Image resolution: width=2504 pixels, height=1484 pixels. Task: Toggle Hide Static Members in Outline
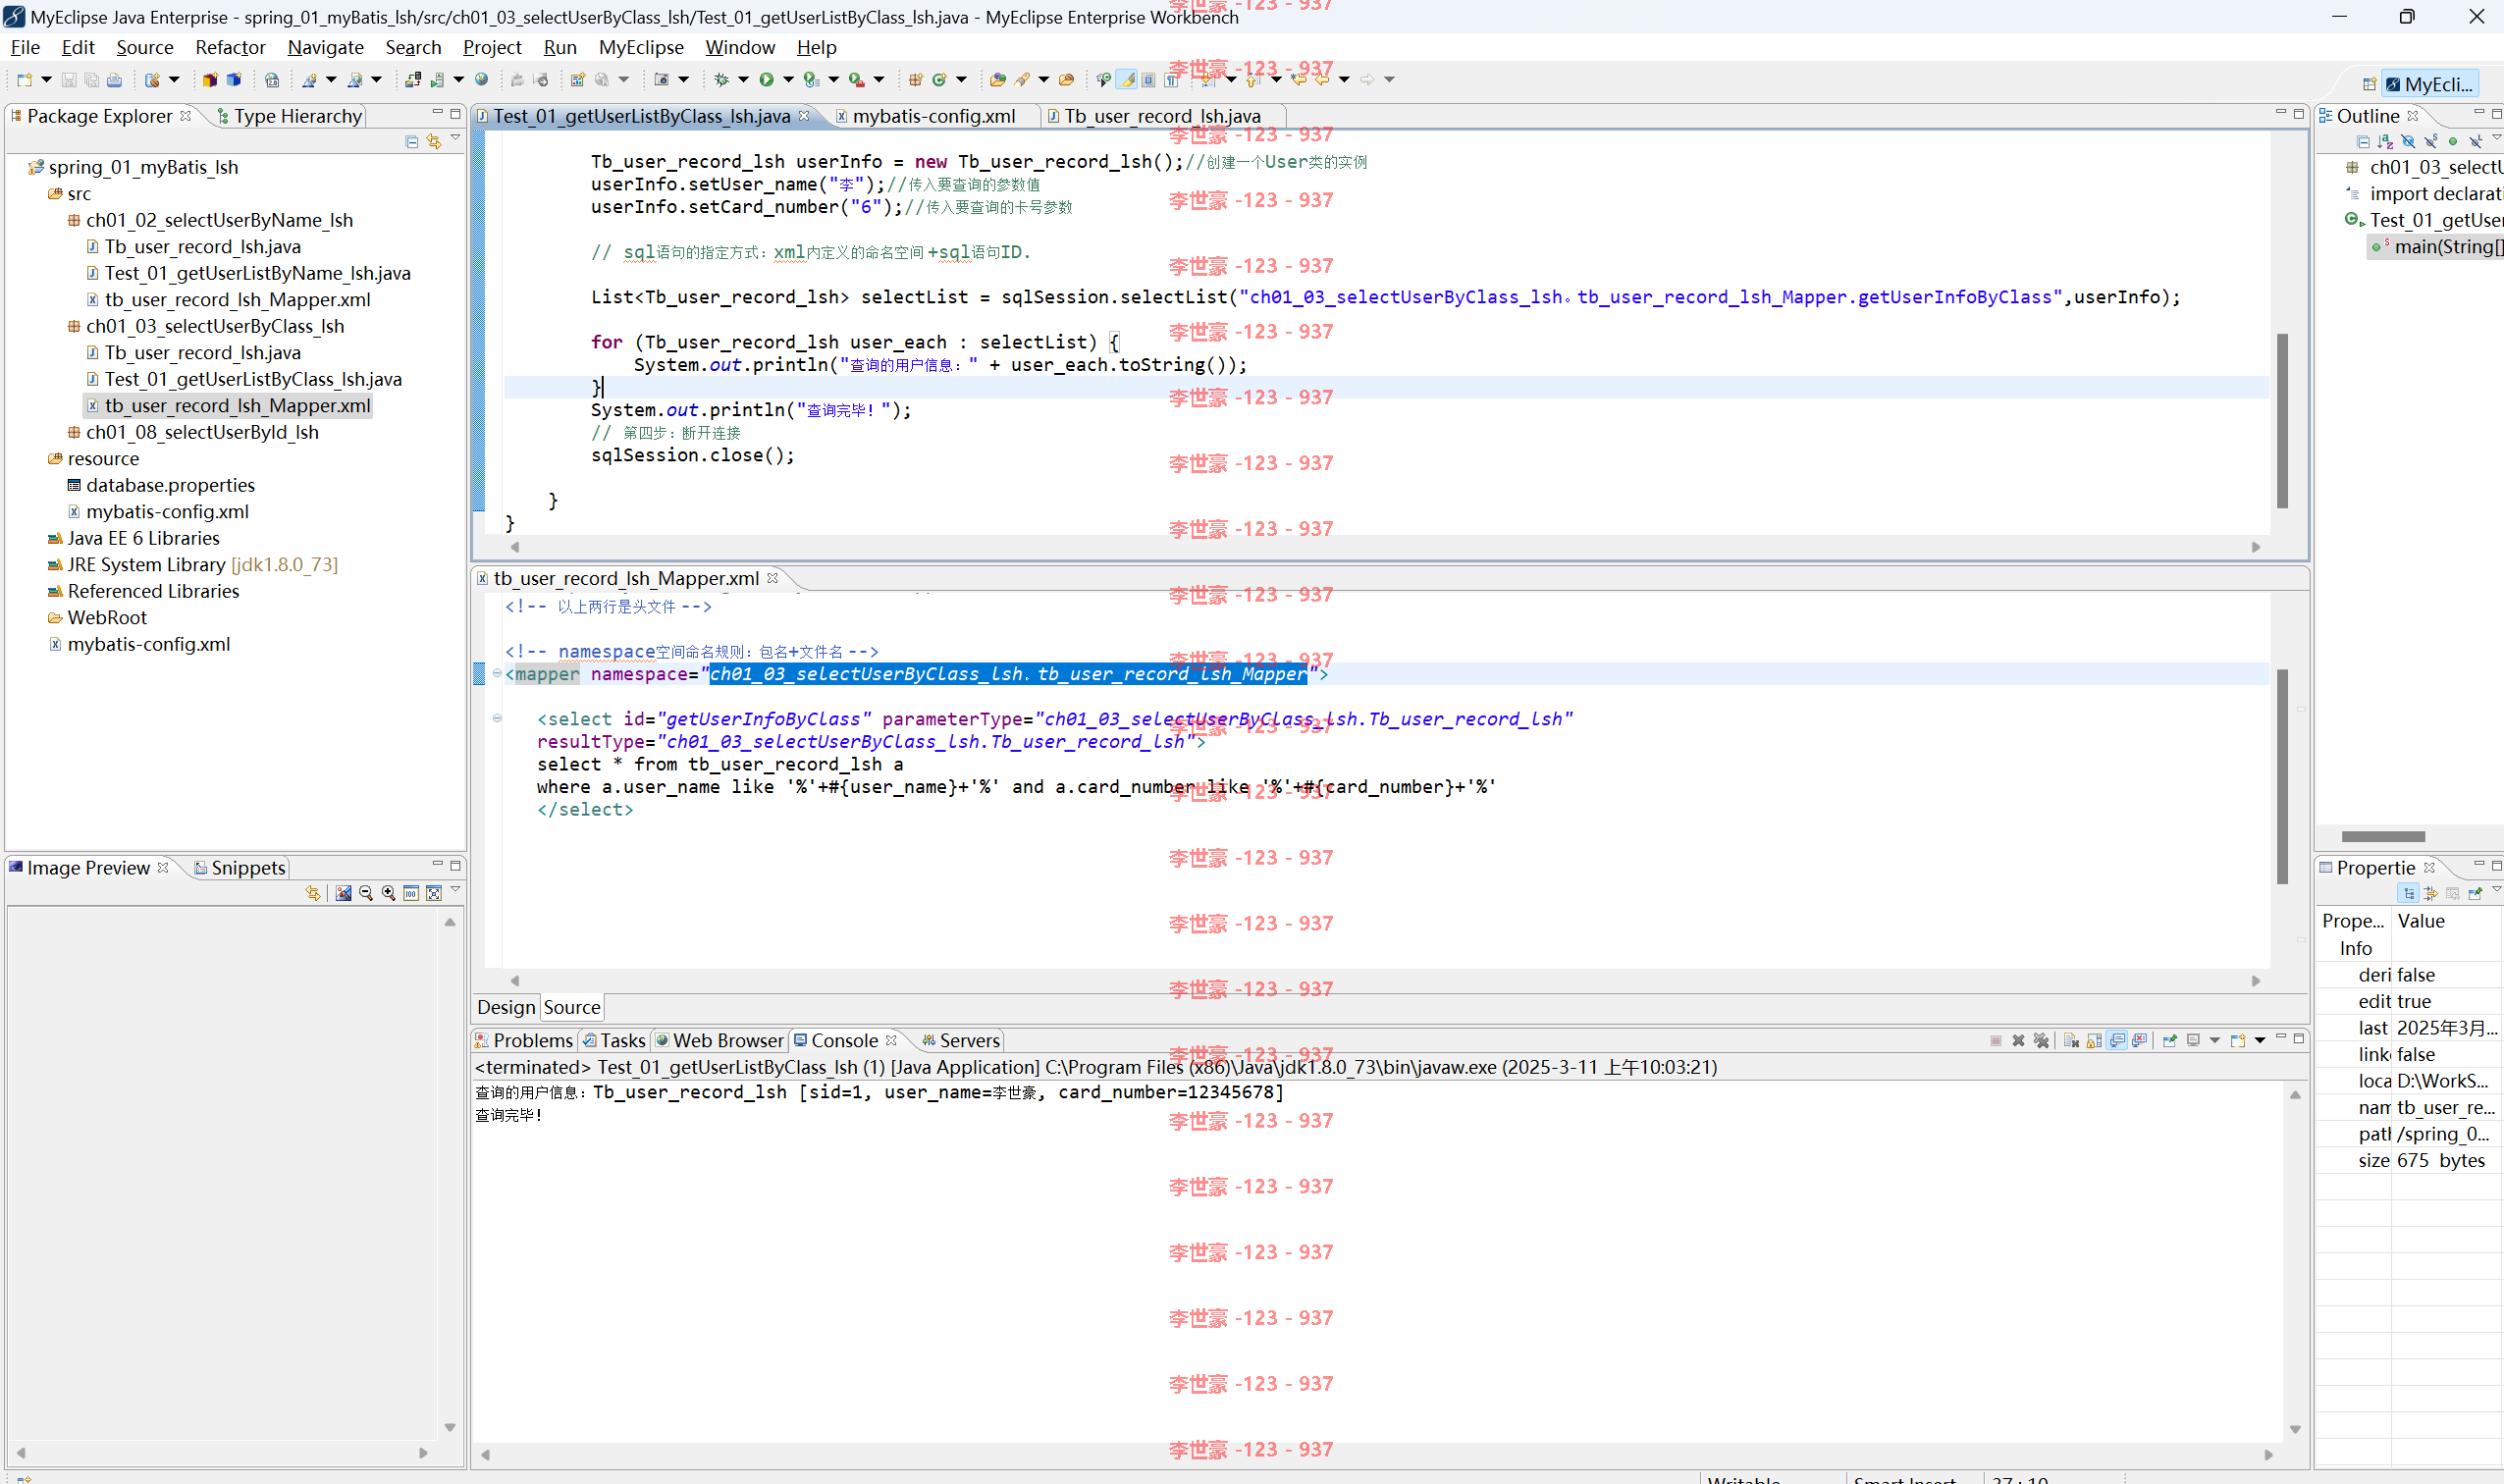pos(2431,142)
